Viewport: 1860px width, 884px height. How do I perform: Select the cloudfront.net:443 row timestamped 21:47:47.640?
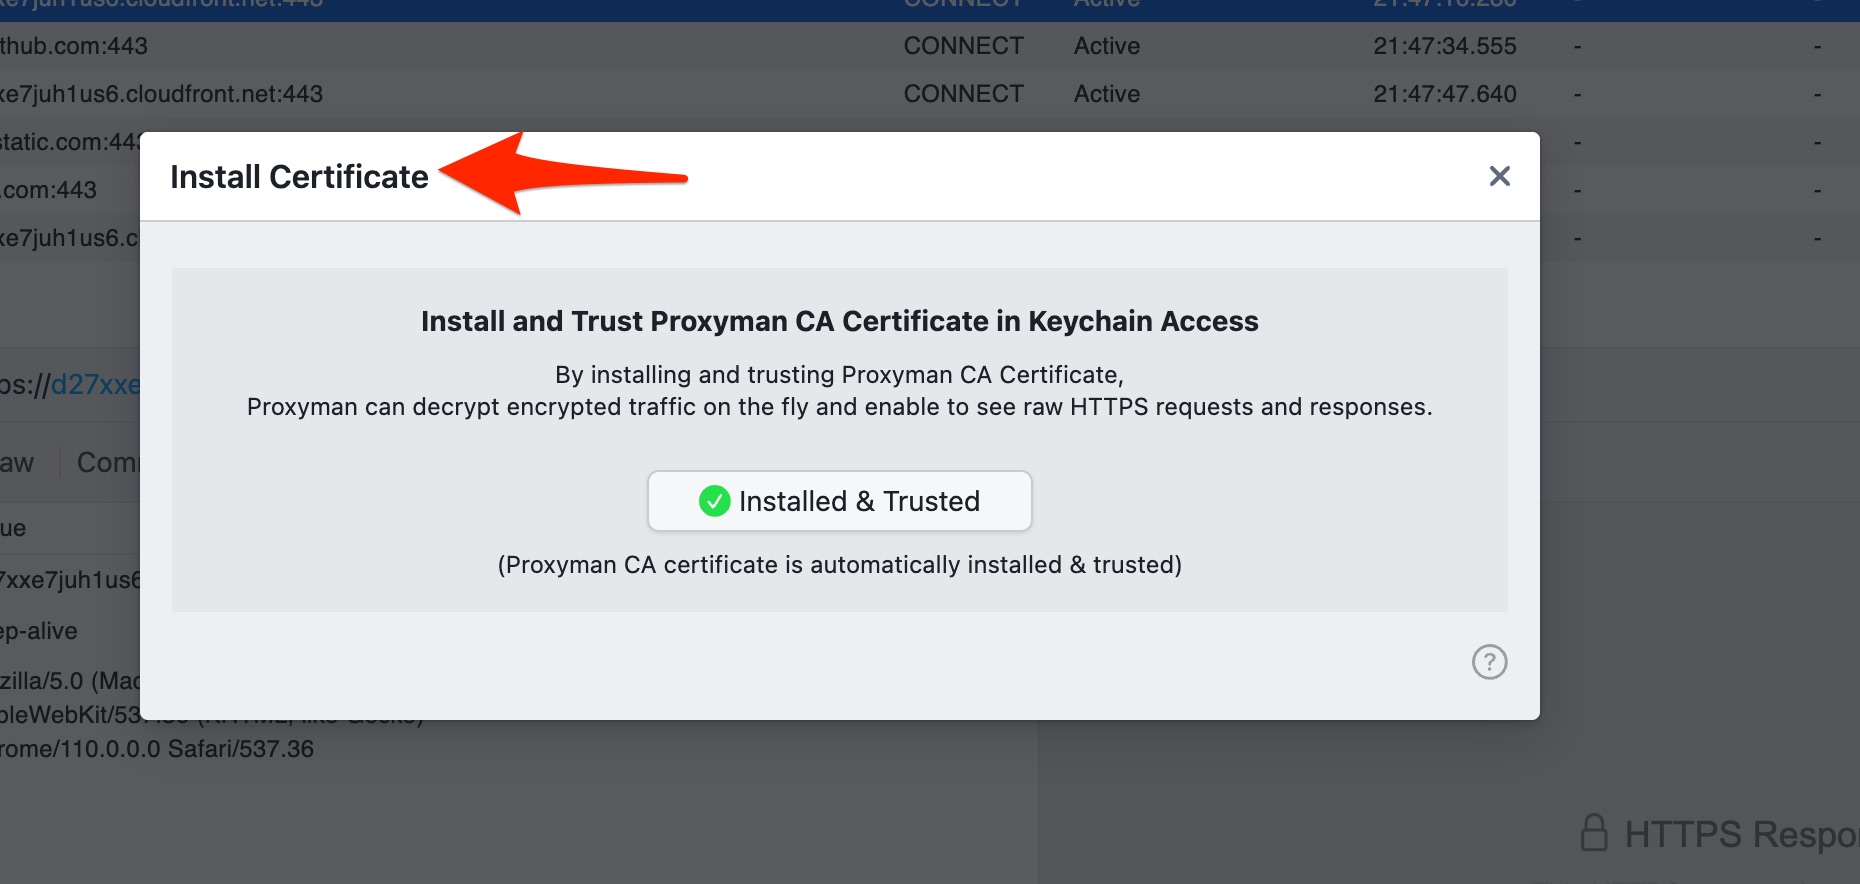click(400, 93)
